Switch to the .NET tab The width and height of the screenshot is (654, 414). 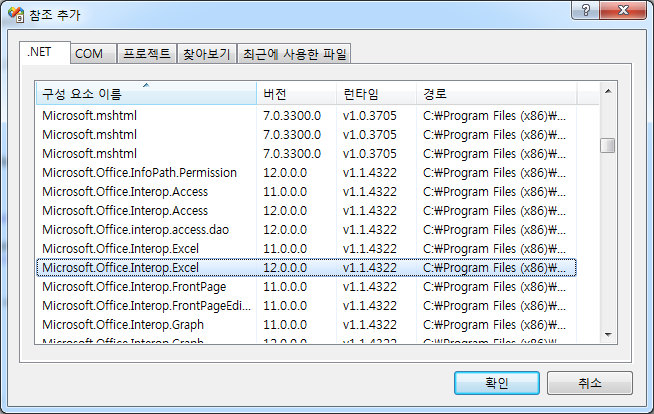click(45, 53)
